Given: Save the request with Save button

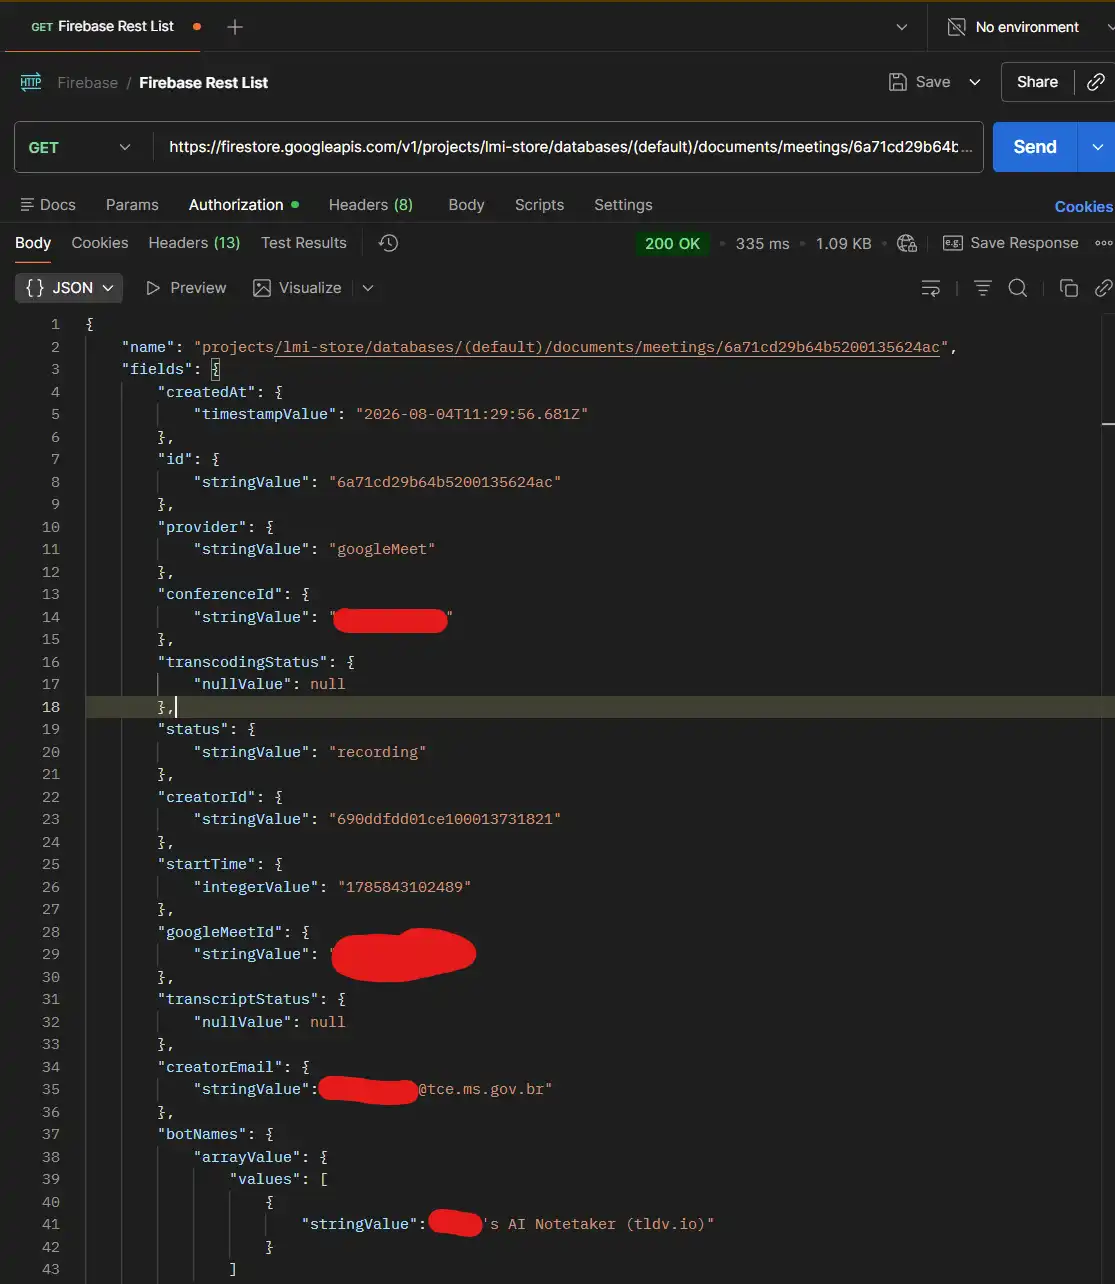Looking at the screenshot, I should [x=920, y=82].
